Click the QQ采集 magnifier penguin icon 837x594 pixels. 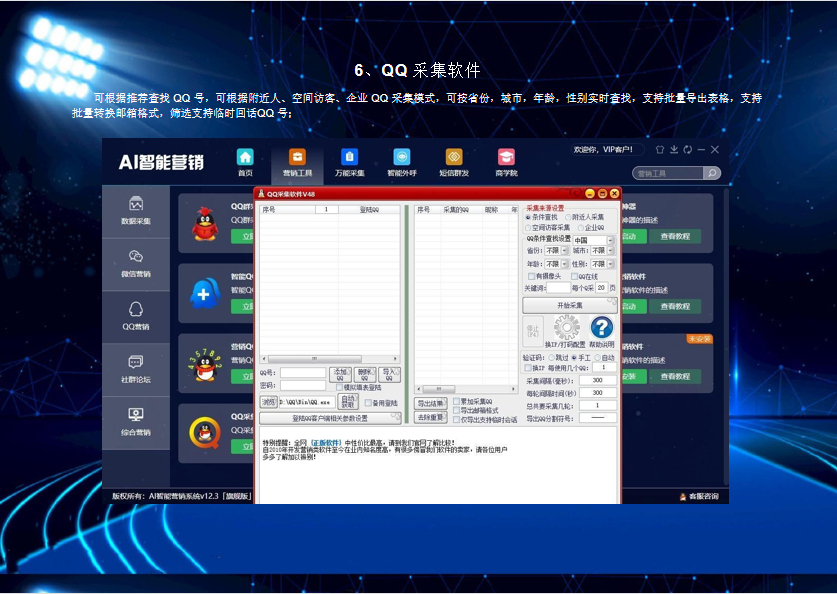tap(205, 432)
